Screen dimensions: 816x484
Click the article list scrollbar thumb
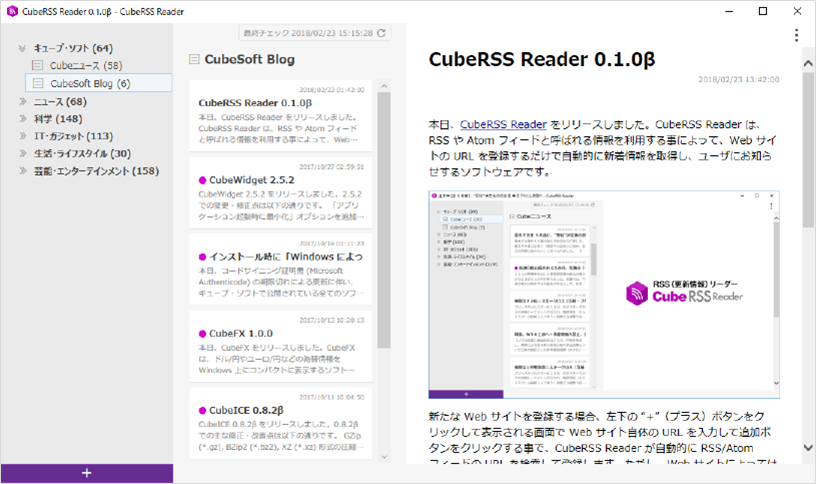click(x=384, y=220)
